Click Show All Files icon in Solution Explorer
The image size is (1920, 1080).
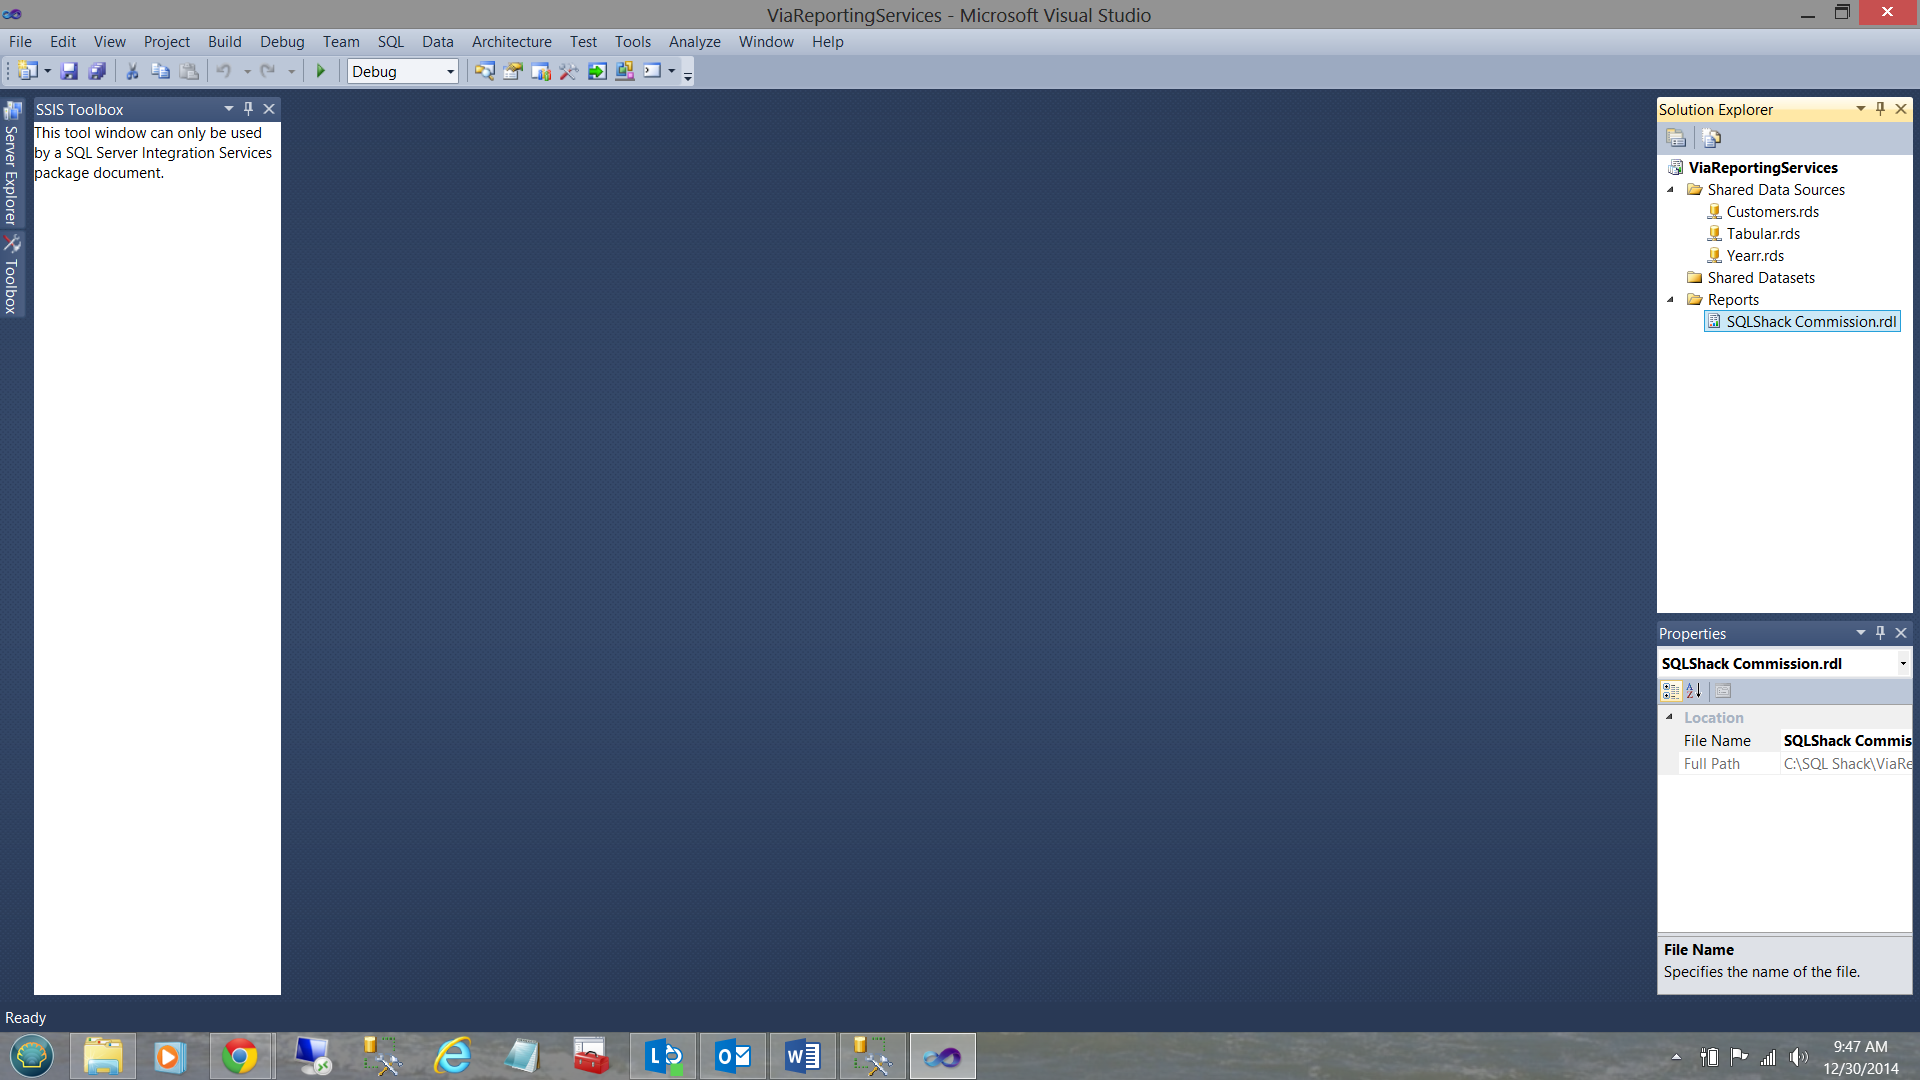(1711, 138)
